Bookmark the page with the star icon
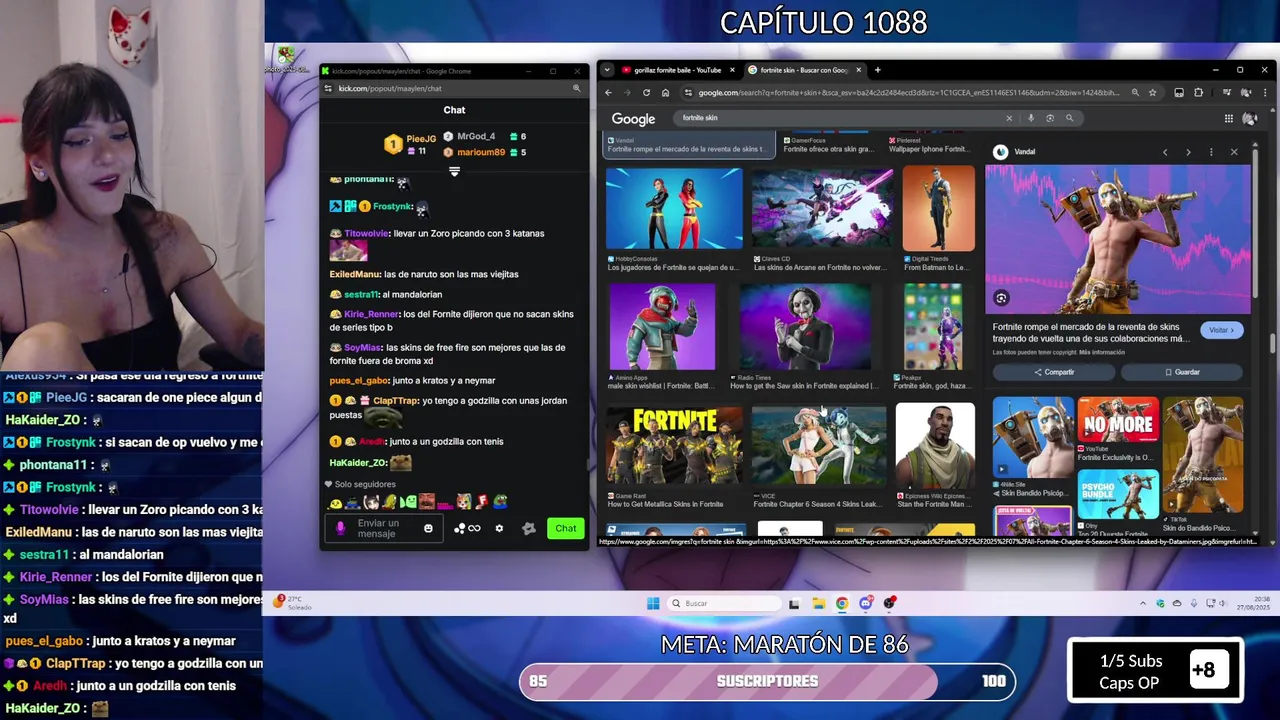This screenshot has width=1280, height=720. (1152, 93)
